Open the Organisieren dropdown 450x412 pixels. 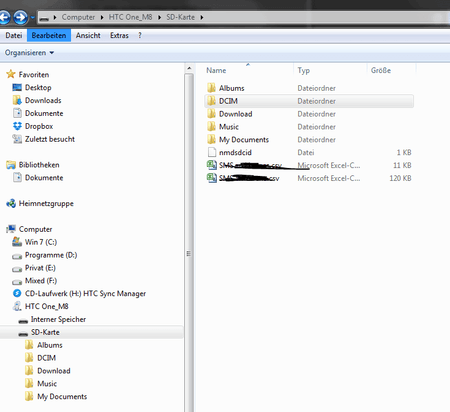point(29,53)
